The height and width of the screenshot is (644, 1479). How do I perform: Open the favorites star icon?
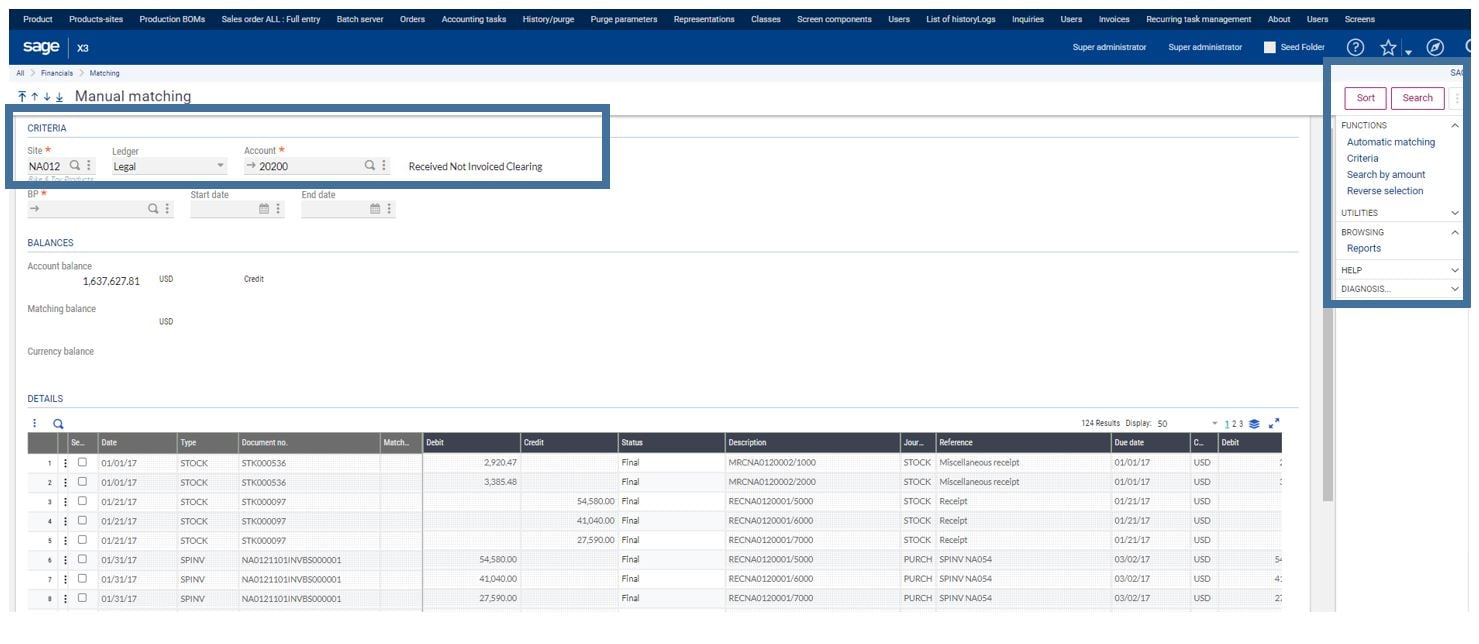pyautogui.click(x=1388, y=47)
